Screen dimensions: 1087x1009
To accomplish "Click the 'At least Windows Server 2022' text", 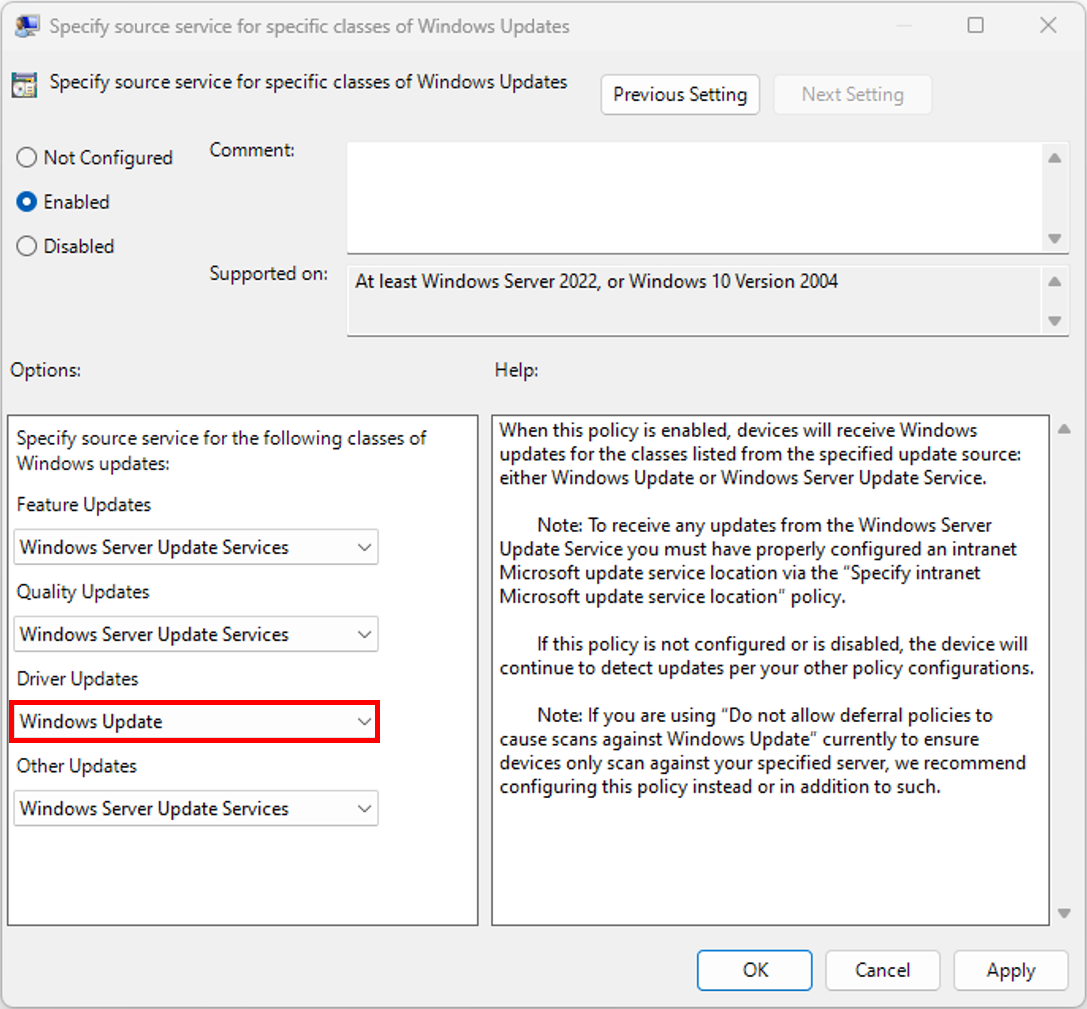I will pos(597,282).
